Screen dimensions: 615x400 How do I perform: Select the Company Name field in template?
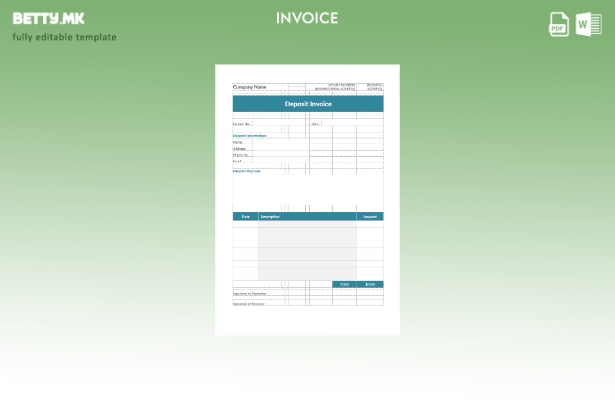(x=250, y=87)
